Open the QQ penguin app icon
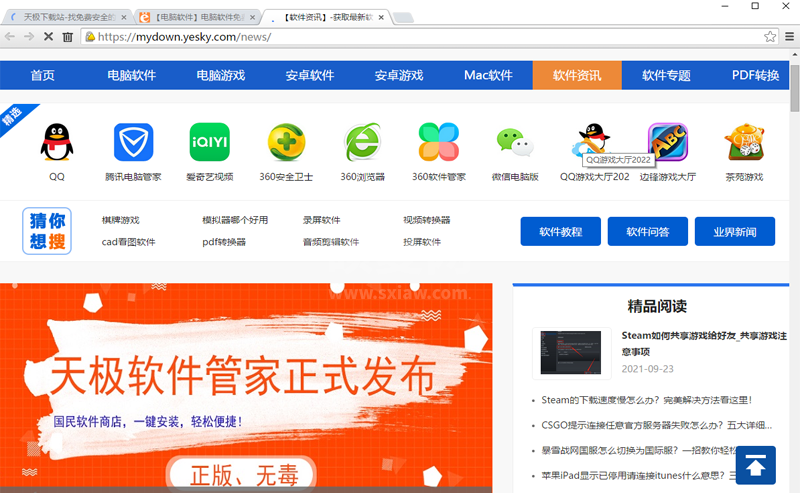The image size is (800, 493). coord(57,142)
